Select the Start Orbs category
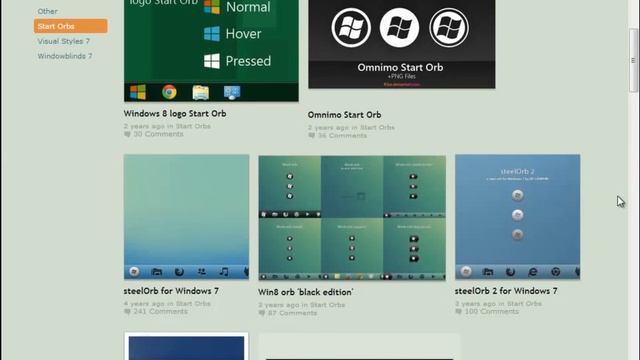The height and width of the screenshot is (360, 640). (71, 26)
